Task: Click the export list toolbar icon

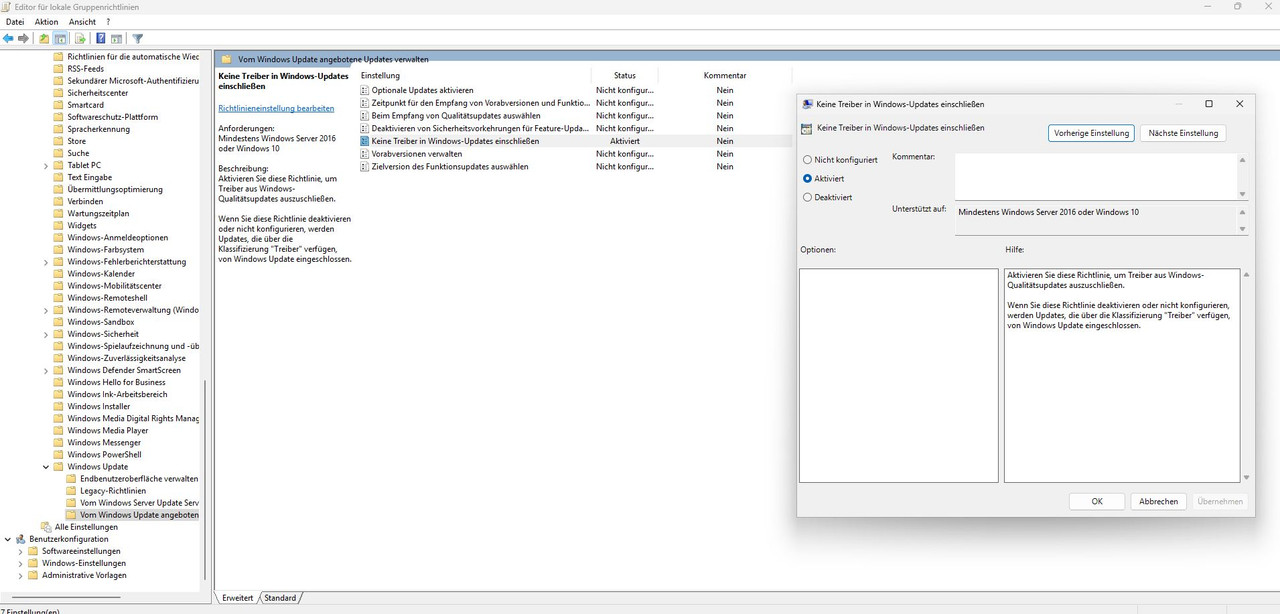Action: pos(78,39)
